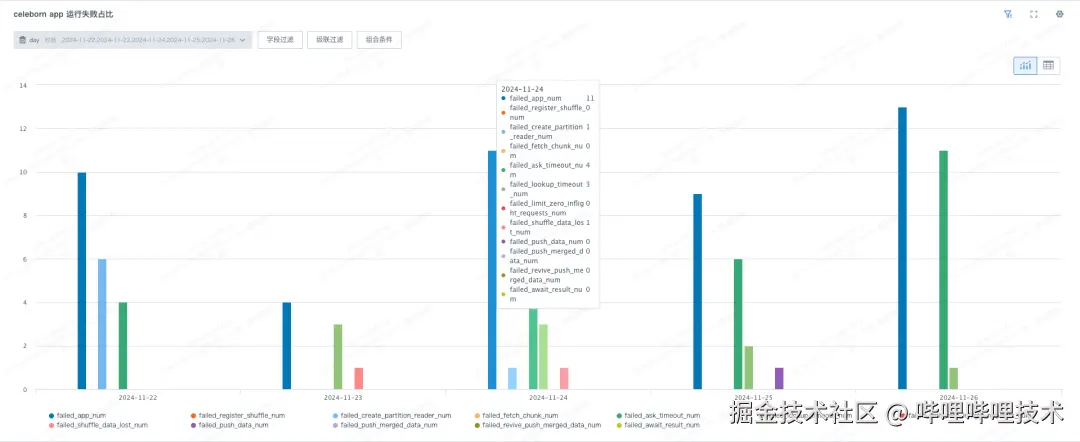Viewport: 1080px width, 442px height.
Task: Switch to bar chart view
Action: click(1026, 65)
